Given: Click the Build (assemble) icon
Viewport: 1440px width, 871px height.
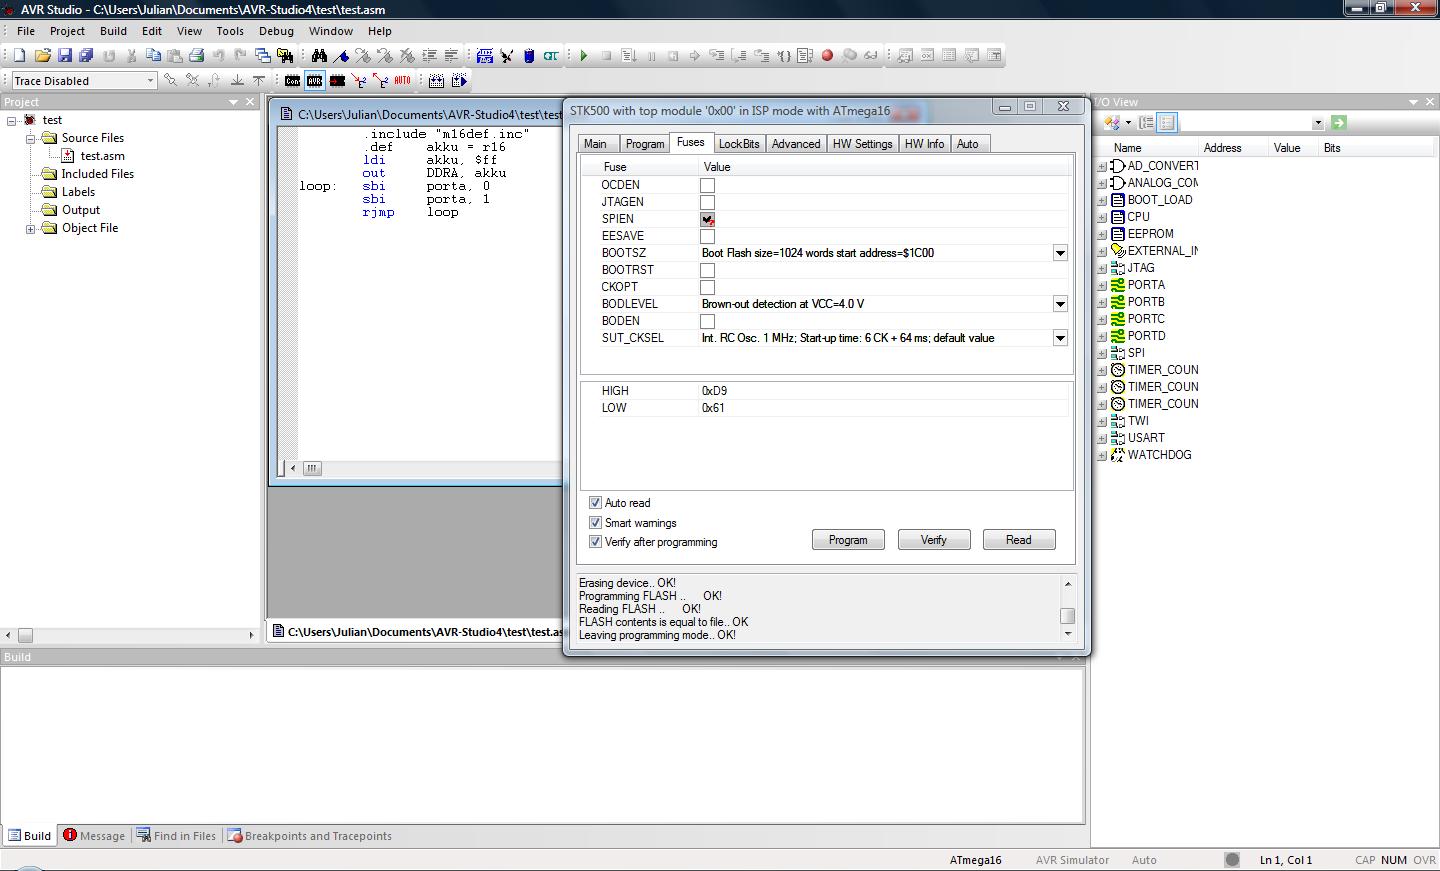Looking at the screenshot, I should [x=436, y=80].
